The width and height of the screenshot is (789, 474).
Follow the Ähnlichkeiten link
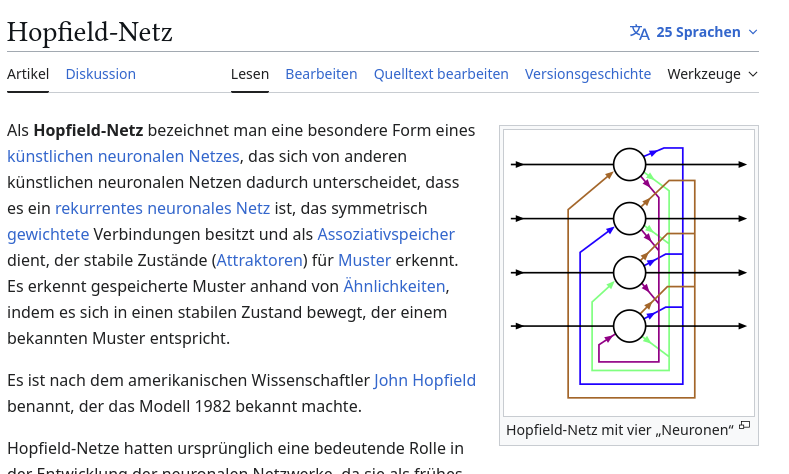(x=394, y=286)
